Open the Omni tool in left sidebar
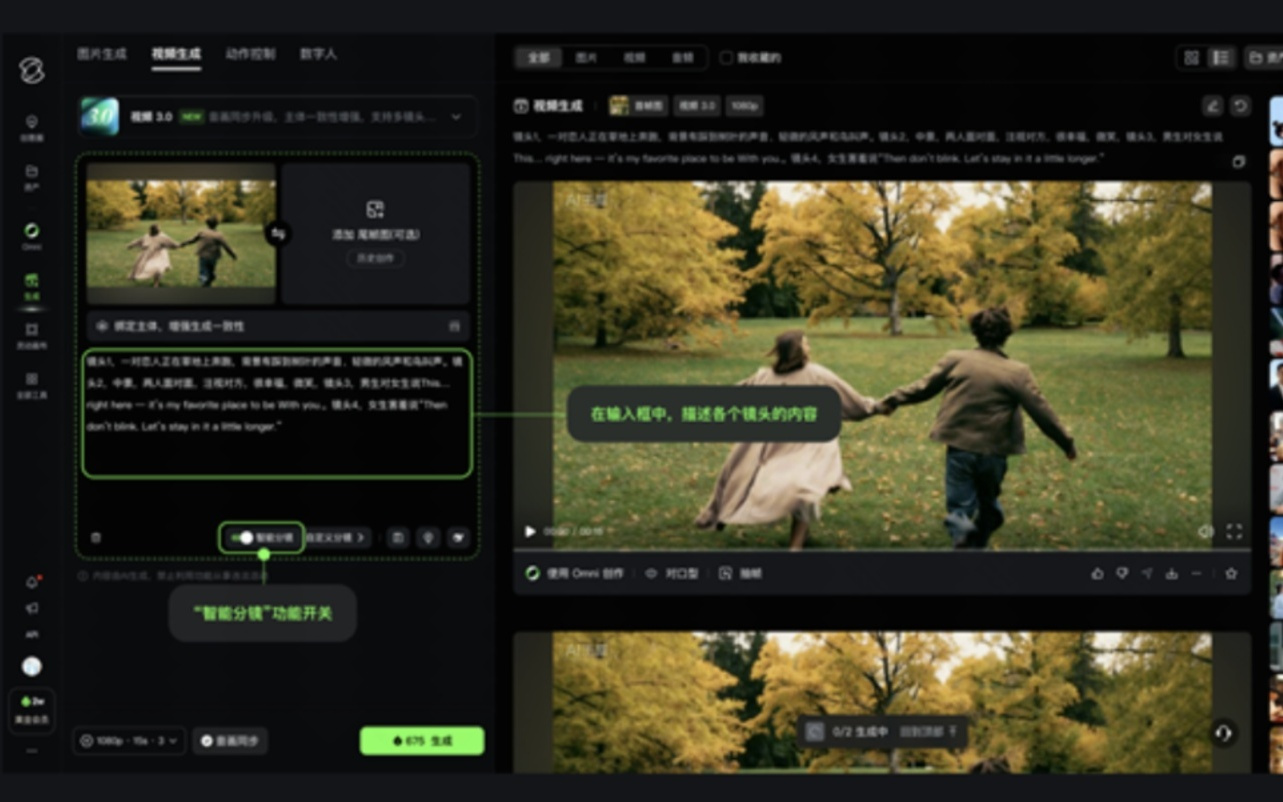Image resolution: width=1283 pixels, height=802 pixels. (32, 235)
